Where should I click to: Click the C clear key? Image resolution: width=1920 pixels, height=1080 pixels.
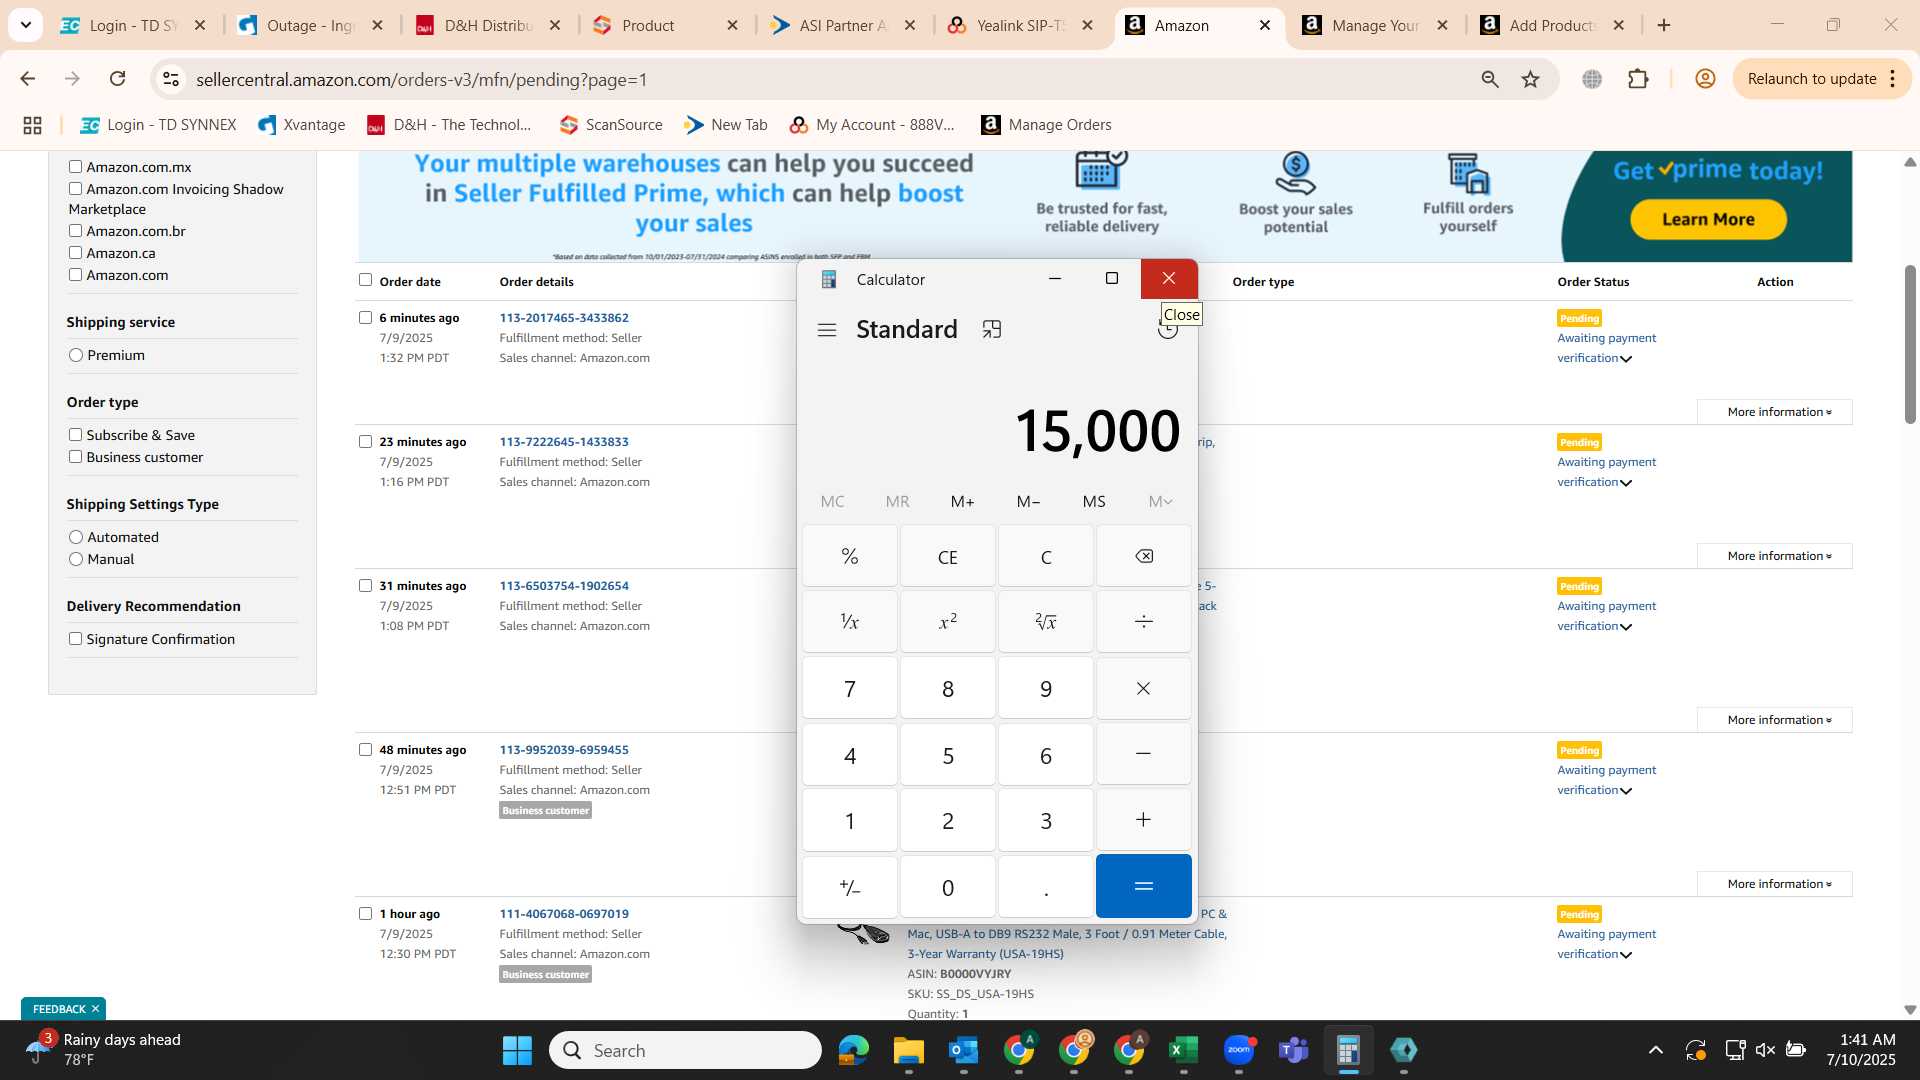1046,556
